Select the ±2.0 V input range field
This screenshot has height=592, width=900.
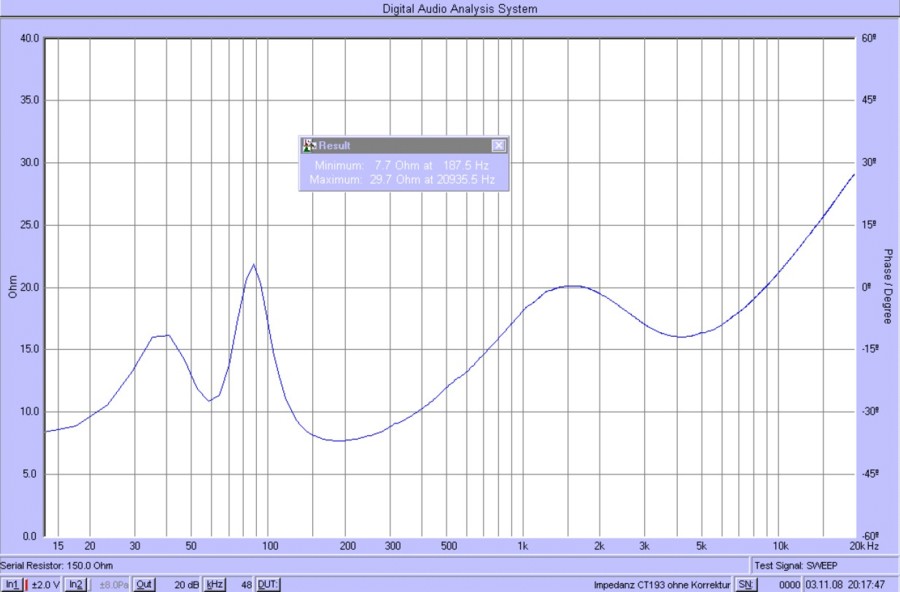pos(46,584)
